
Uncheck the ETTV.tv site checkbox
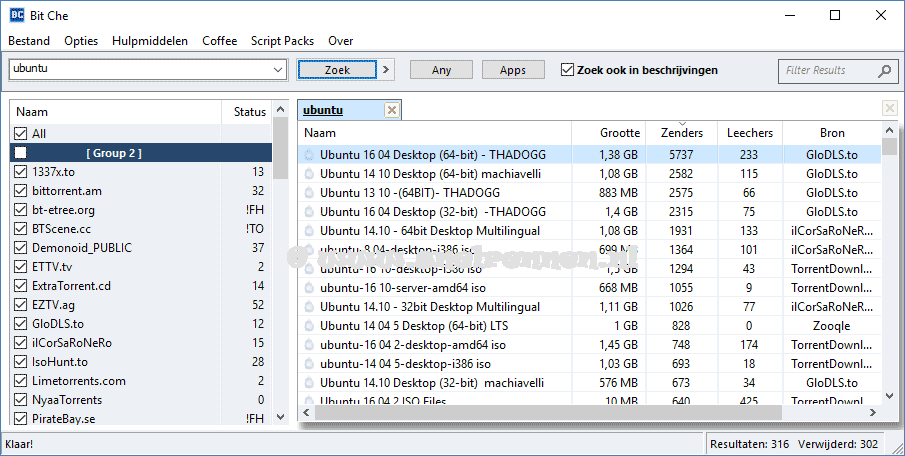click(21, 267)
